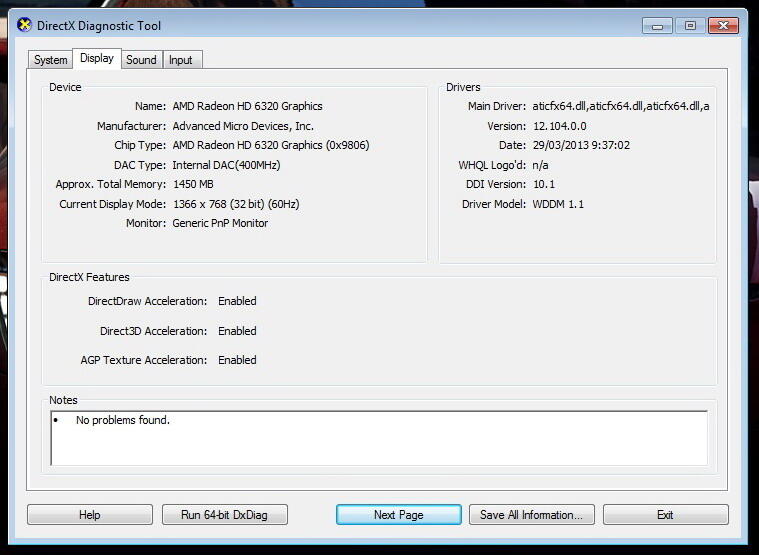Click manufacturer 'Advanced Micro Devices, Inc.'
Screen dimensions: 759x555
point(243,126)
